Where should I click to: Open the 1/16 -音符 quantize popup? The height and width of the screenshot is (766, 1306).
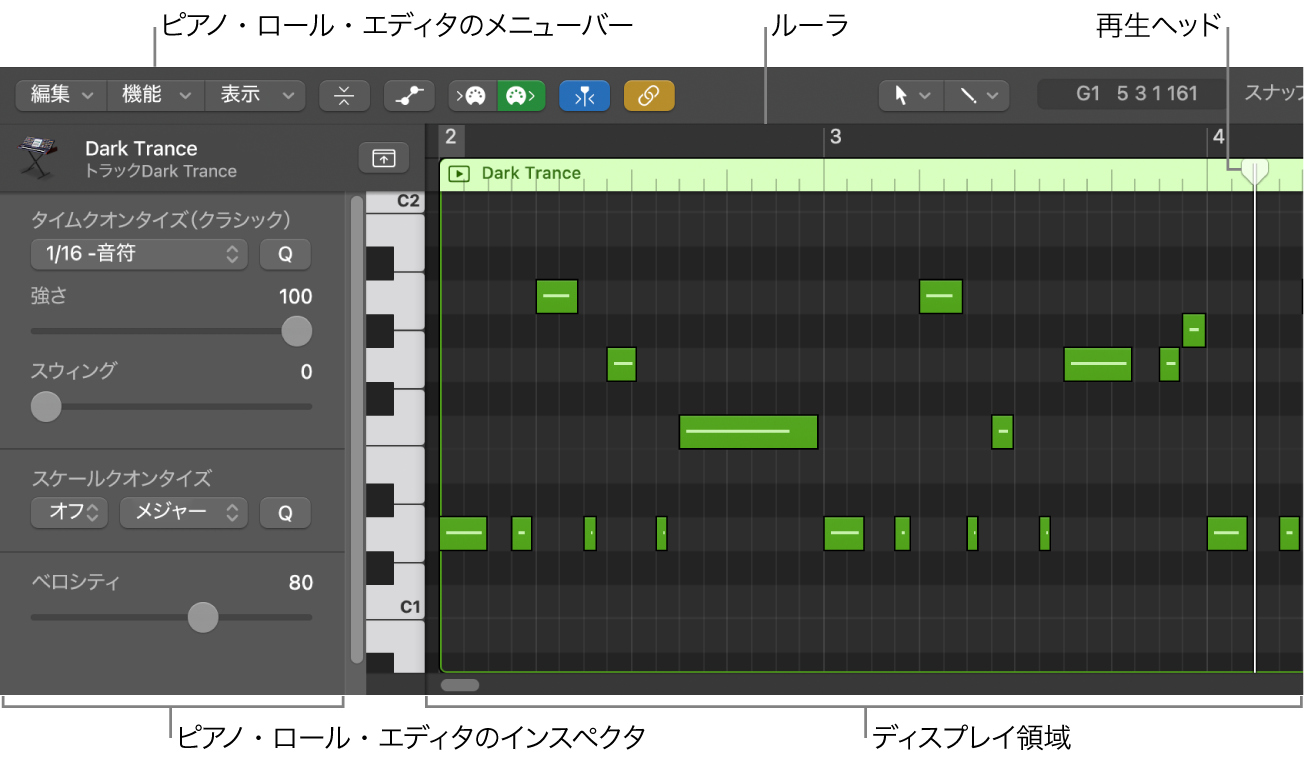pyautogui.click(x=139, y=254)
